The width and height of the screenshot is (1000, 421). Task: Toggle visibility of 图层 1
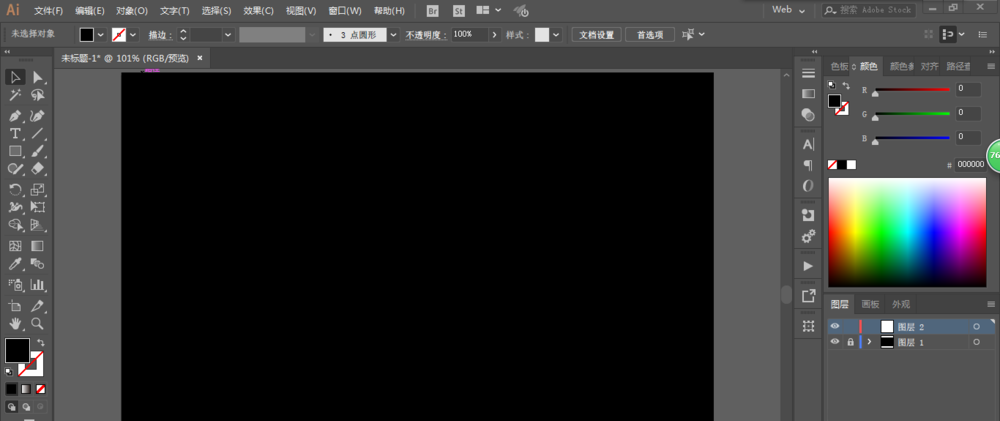click(x=835, y=342)
